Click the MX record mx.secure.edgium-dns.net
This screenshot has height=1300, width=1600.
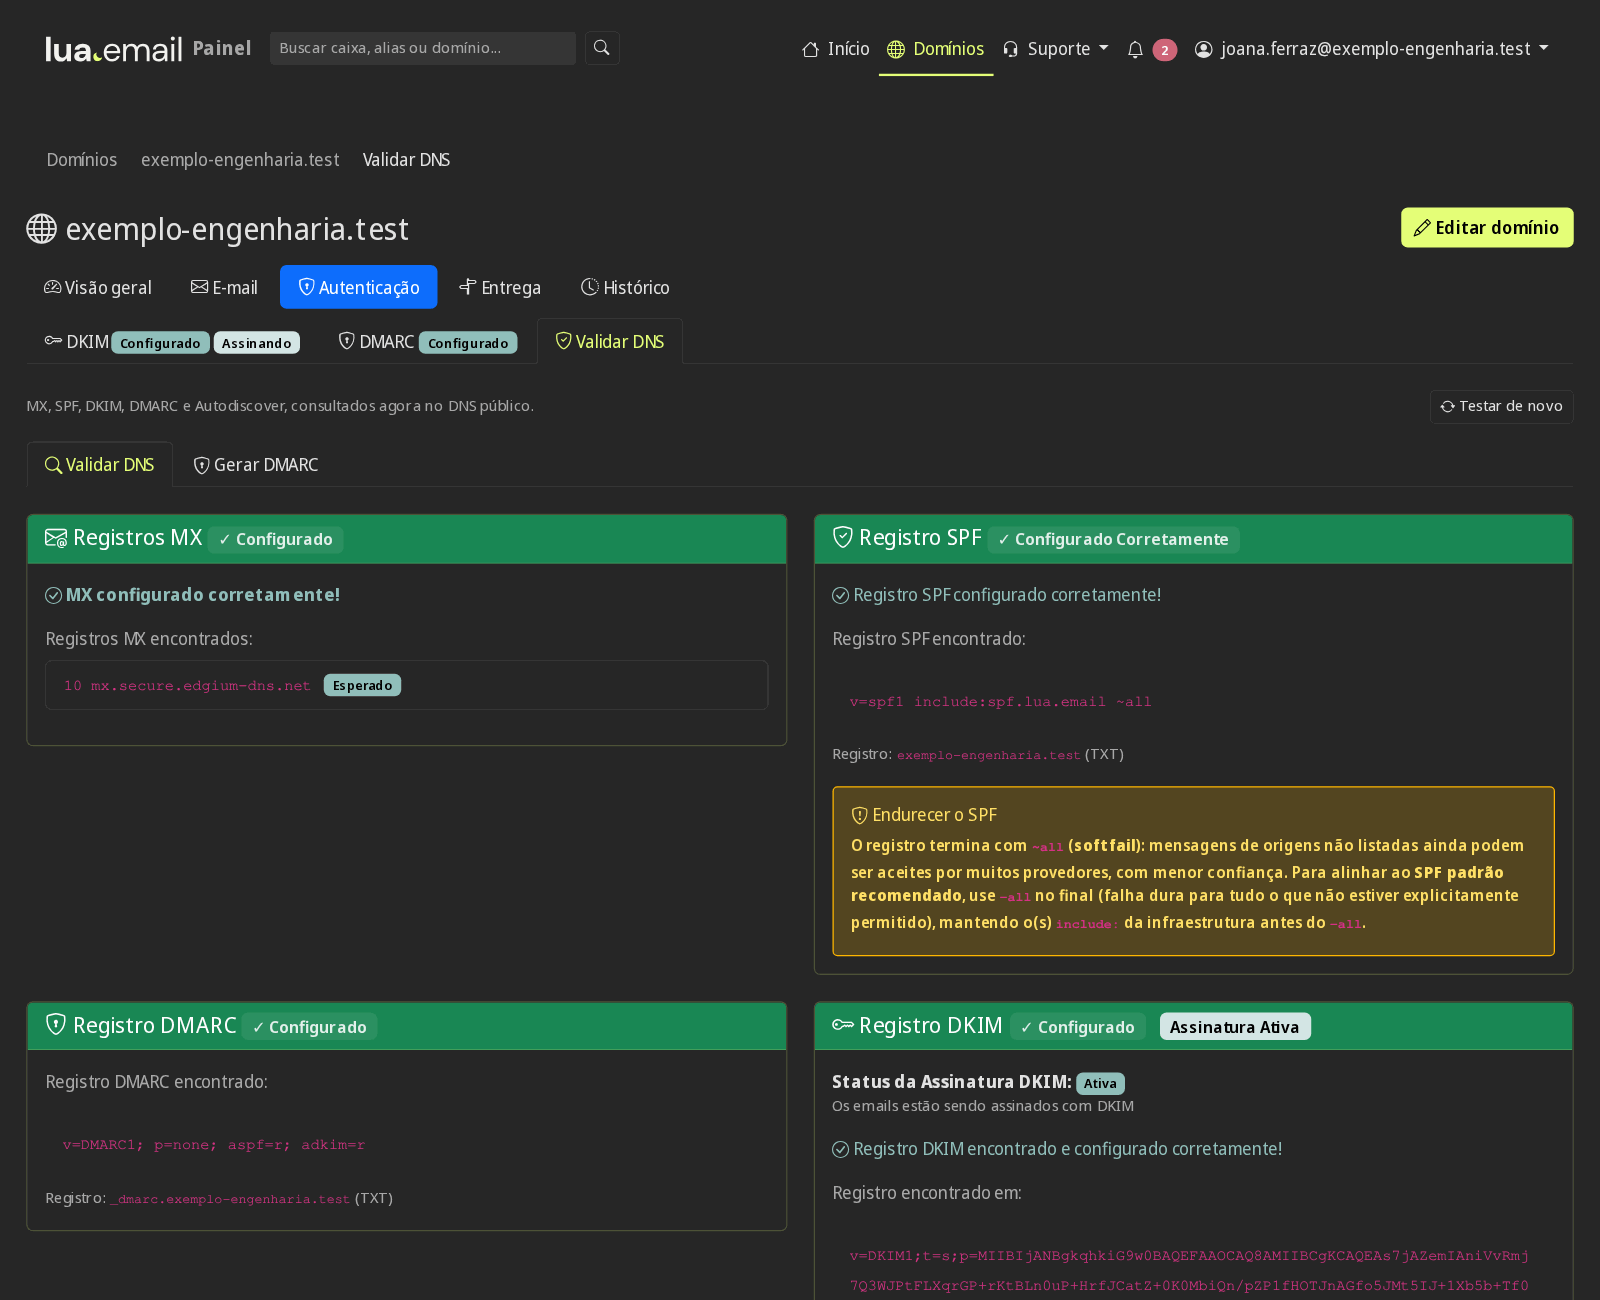[x=187, y=686]
